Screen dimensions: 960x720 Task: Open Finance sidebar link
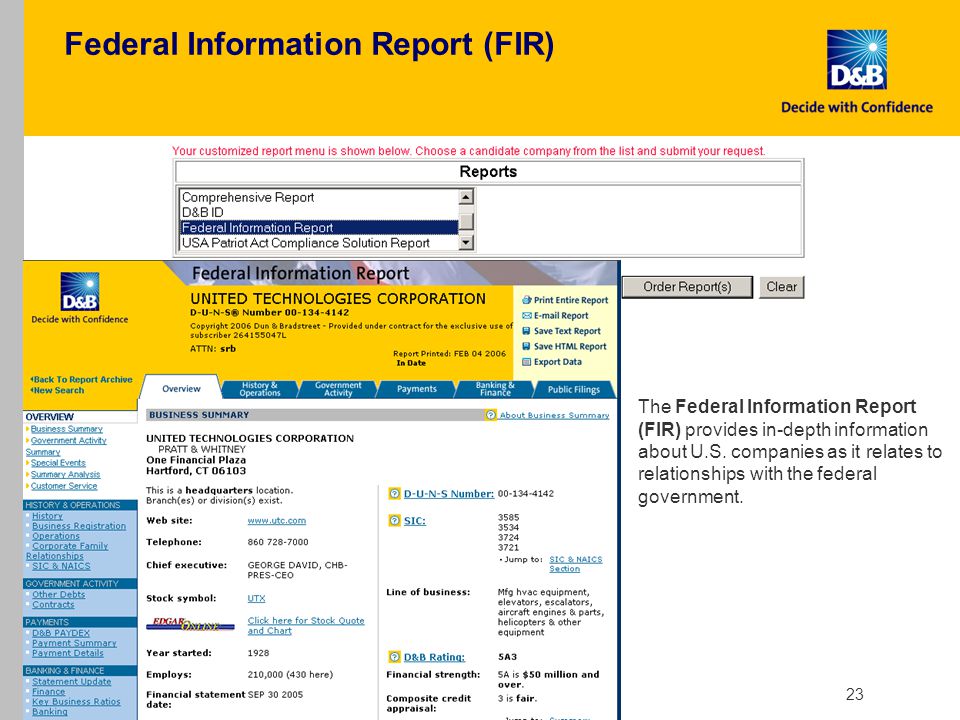coord(48,691)
